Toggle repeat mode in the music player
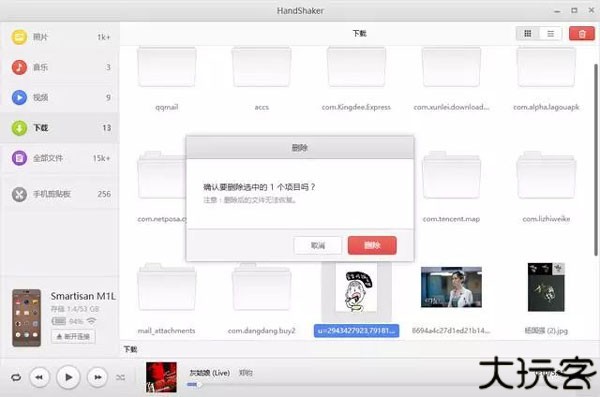This screenshot has width=600, height=397. click(x=16, y=377)
